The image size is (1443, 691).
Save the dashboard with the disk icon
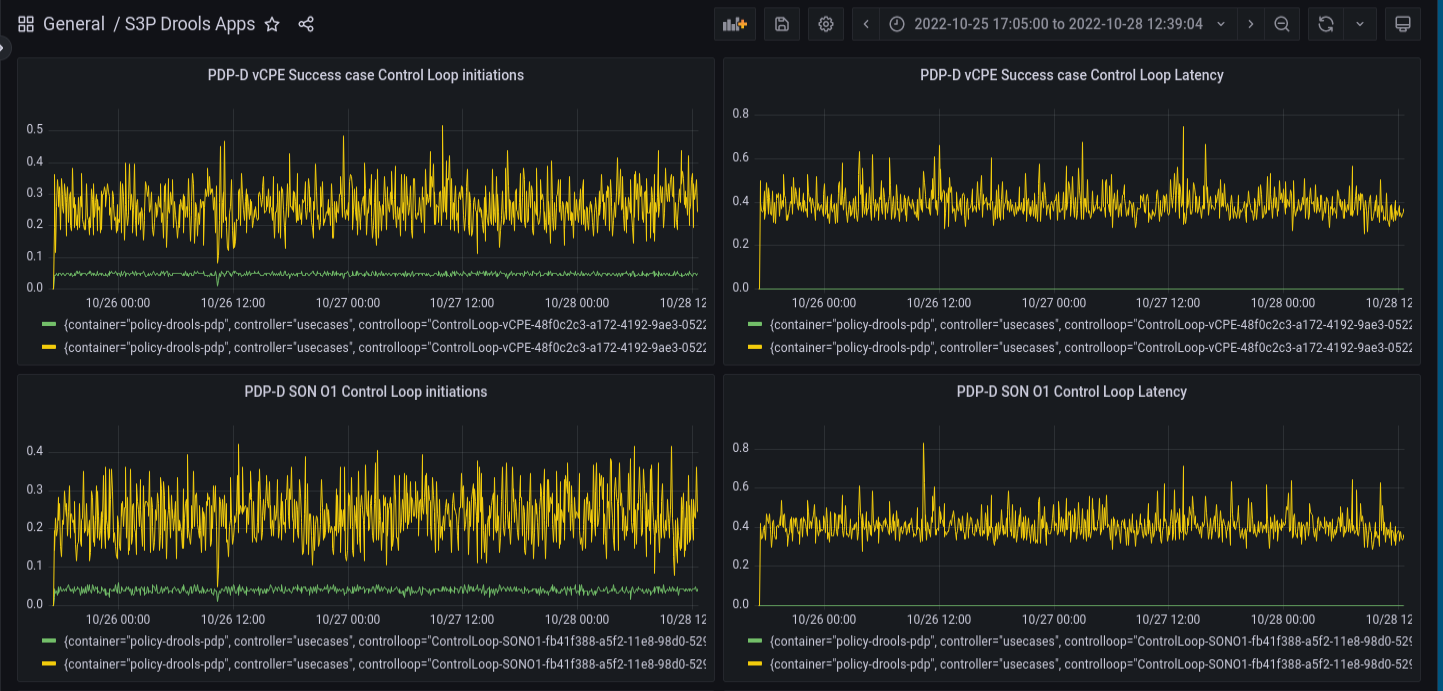[782, 24]
